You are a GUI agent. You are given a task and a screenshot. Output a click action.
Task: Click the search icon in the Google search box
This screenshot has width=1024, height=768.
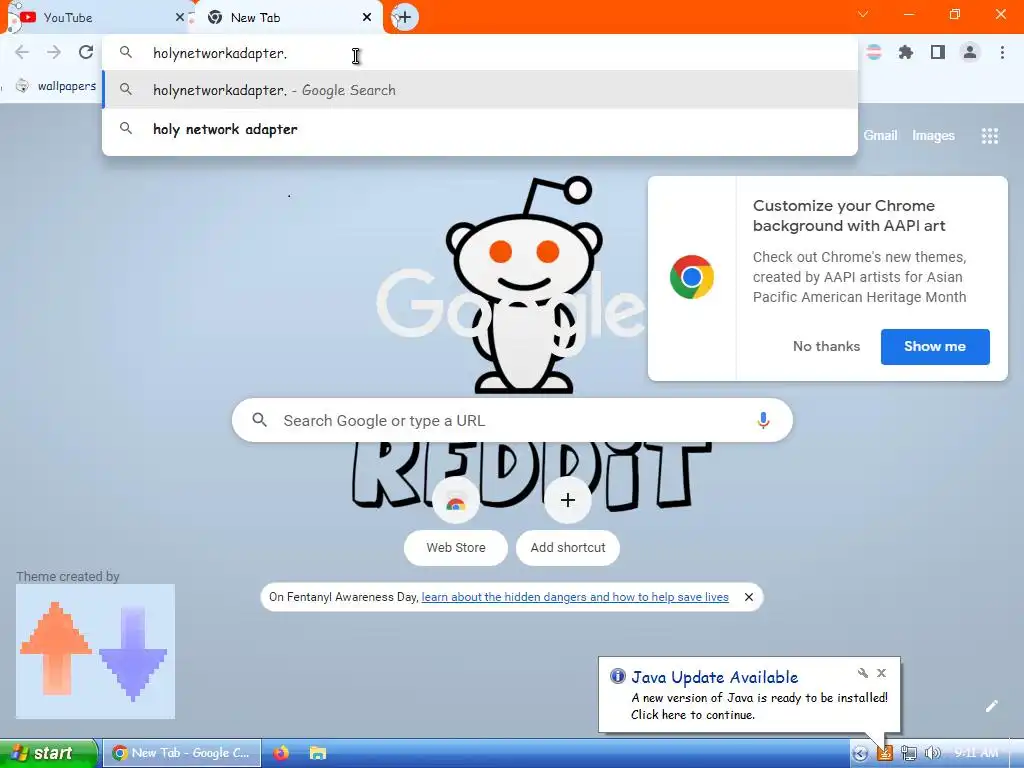pos(259,419)
